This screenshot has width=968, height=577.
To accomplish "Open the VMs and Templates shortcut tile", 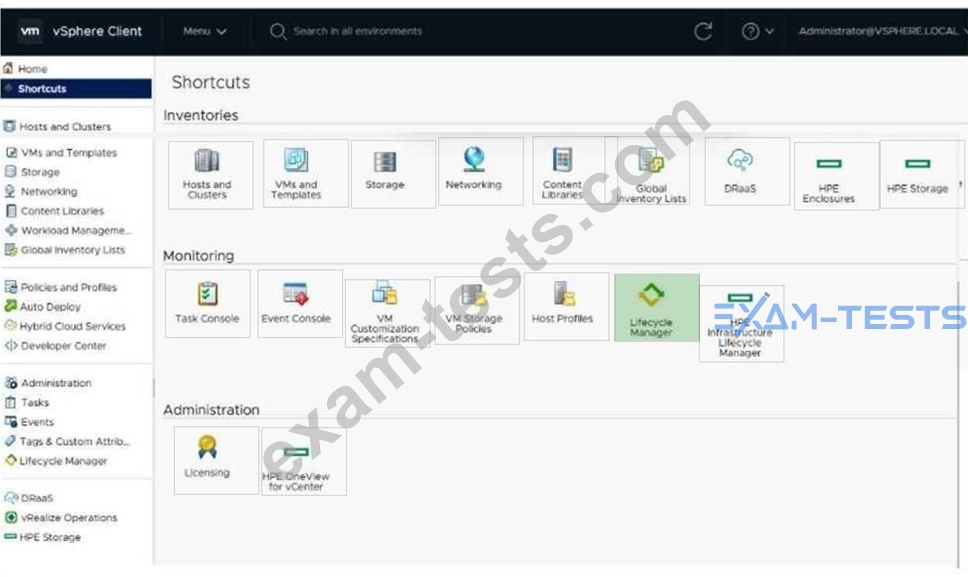I will 306,173.
